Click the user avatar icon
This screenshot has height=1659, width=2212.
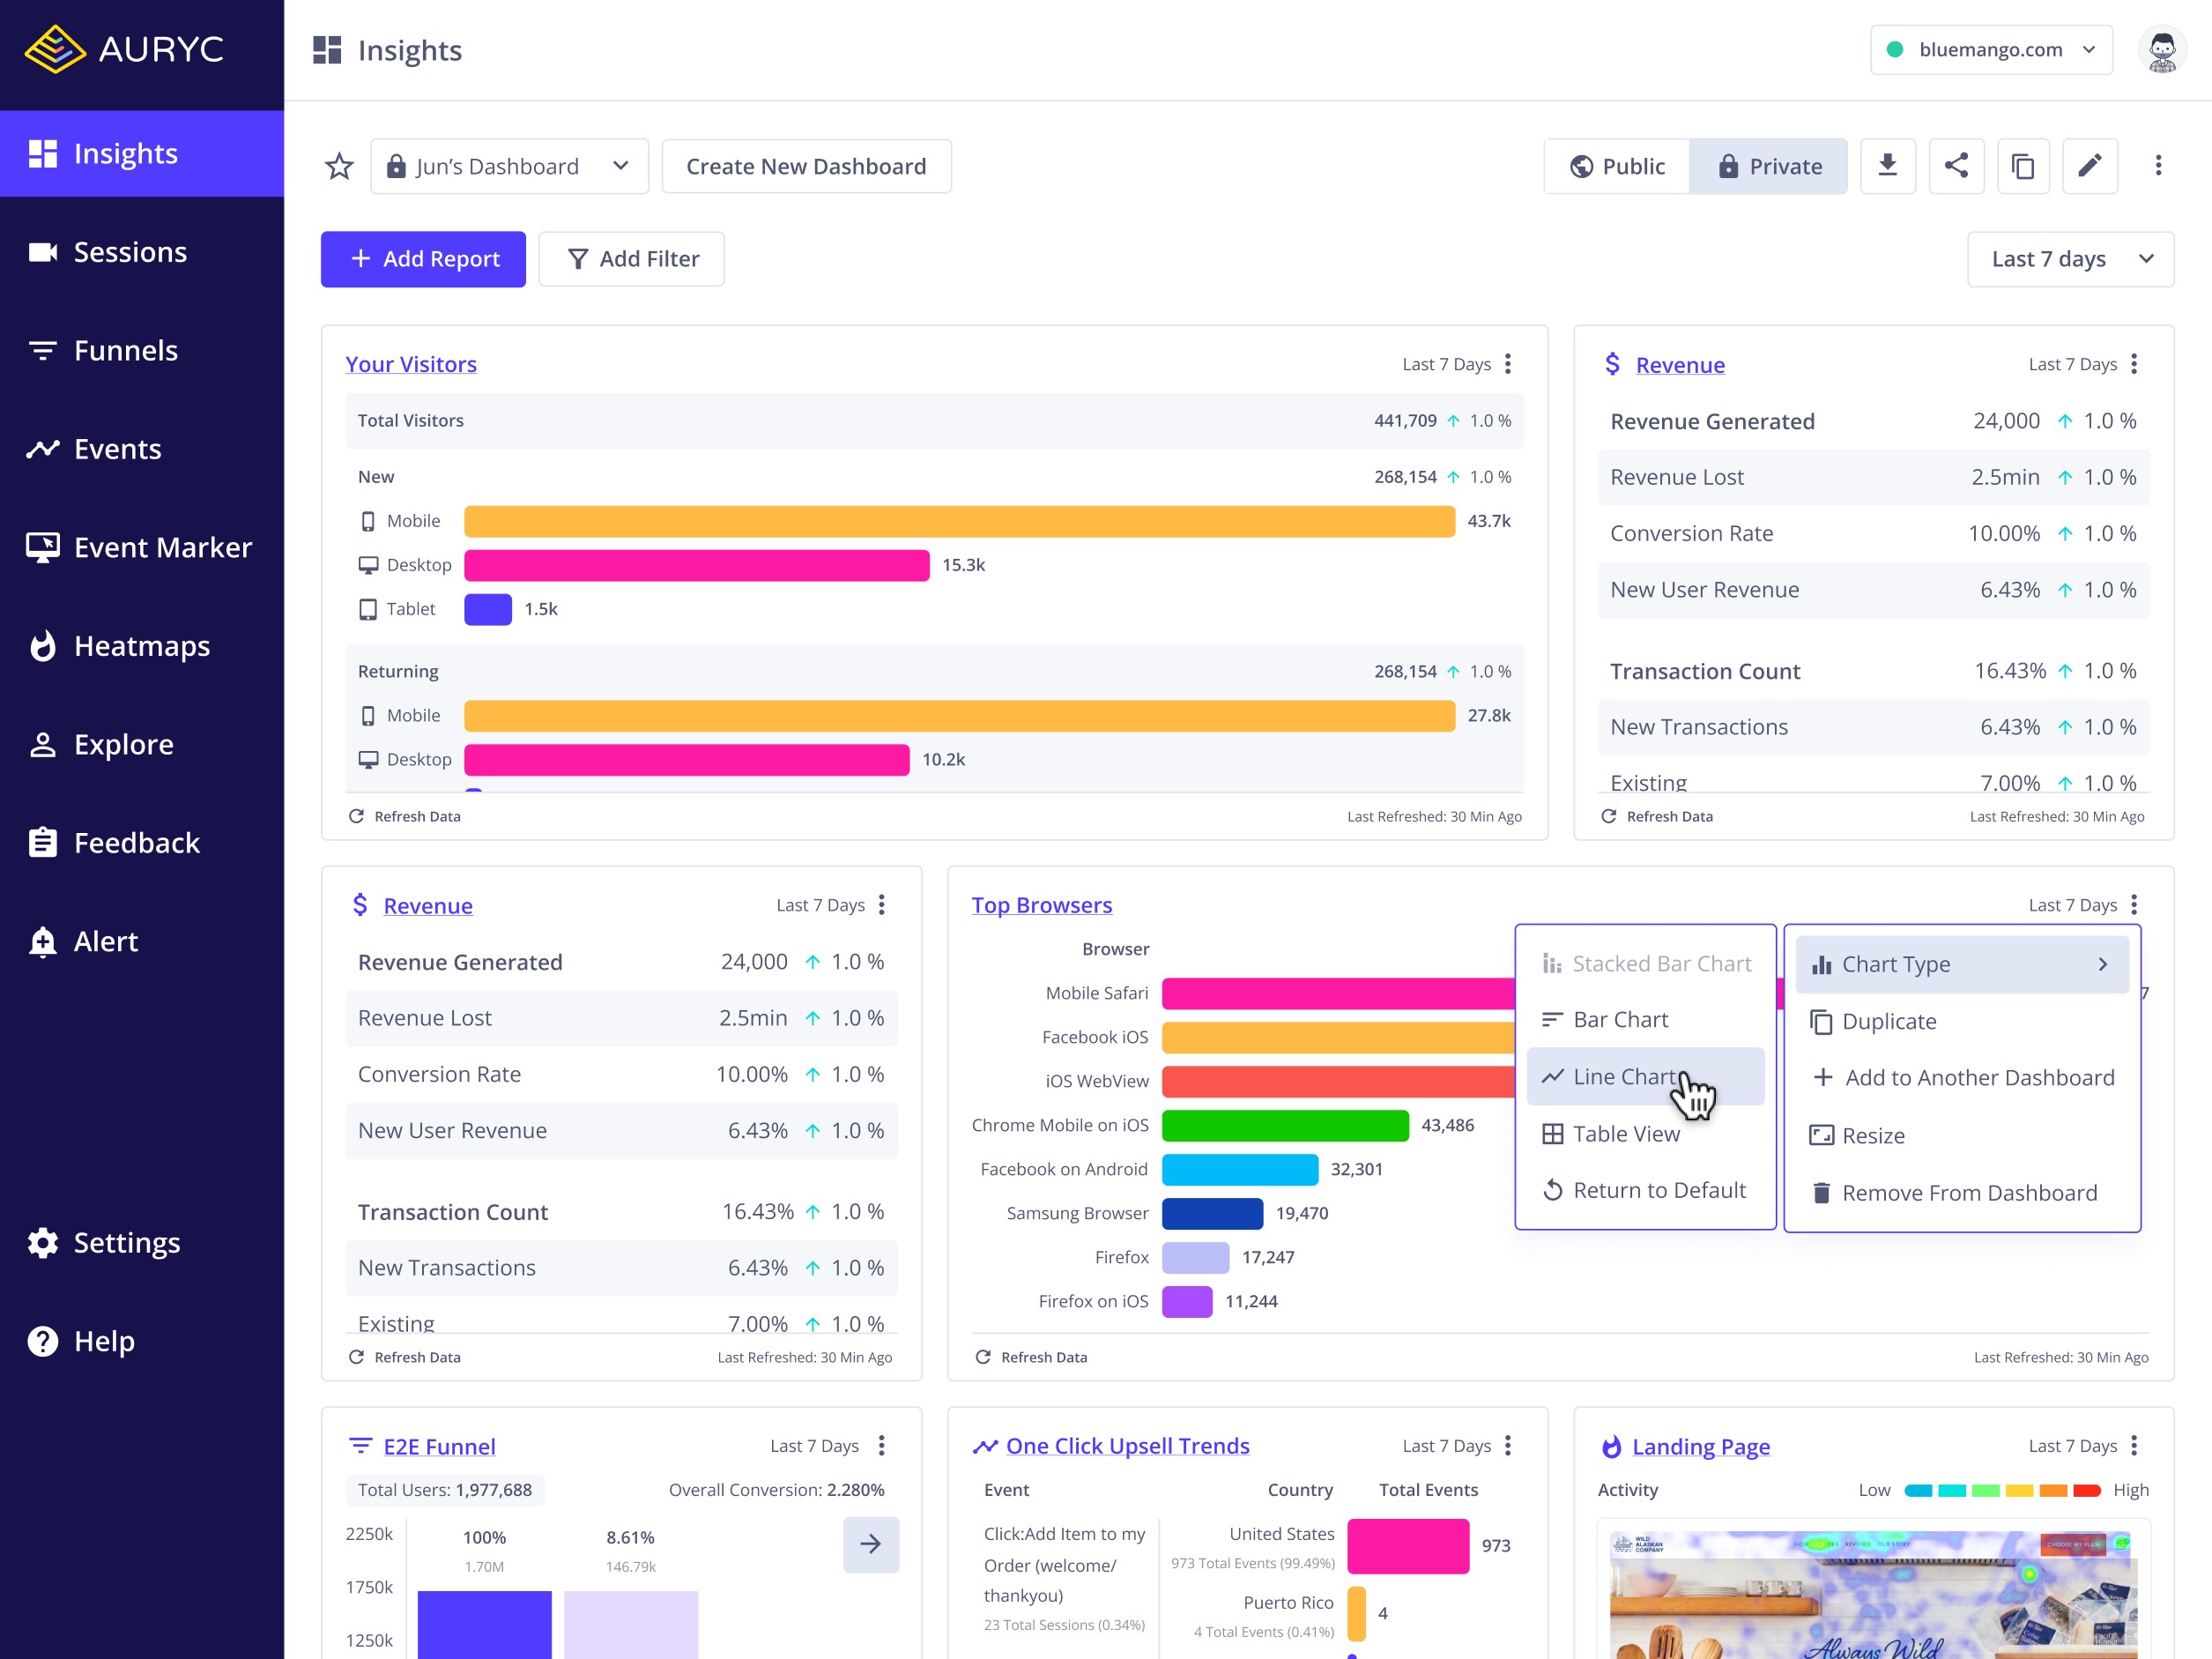coord(2161,50)
